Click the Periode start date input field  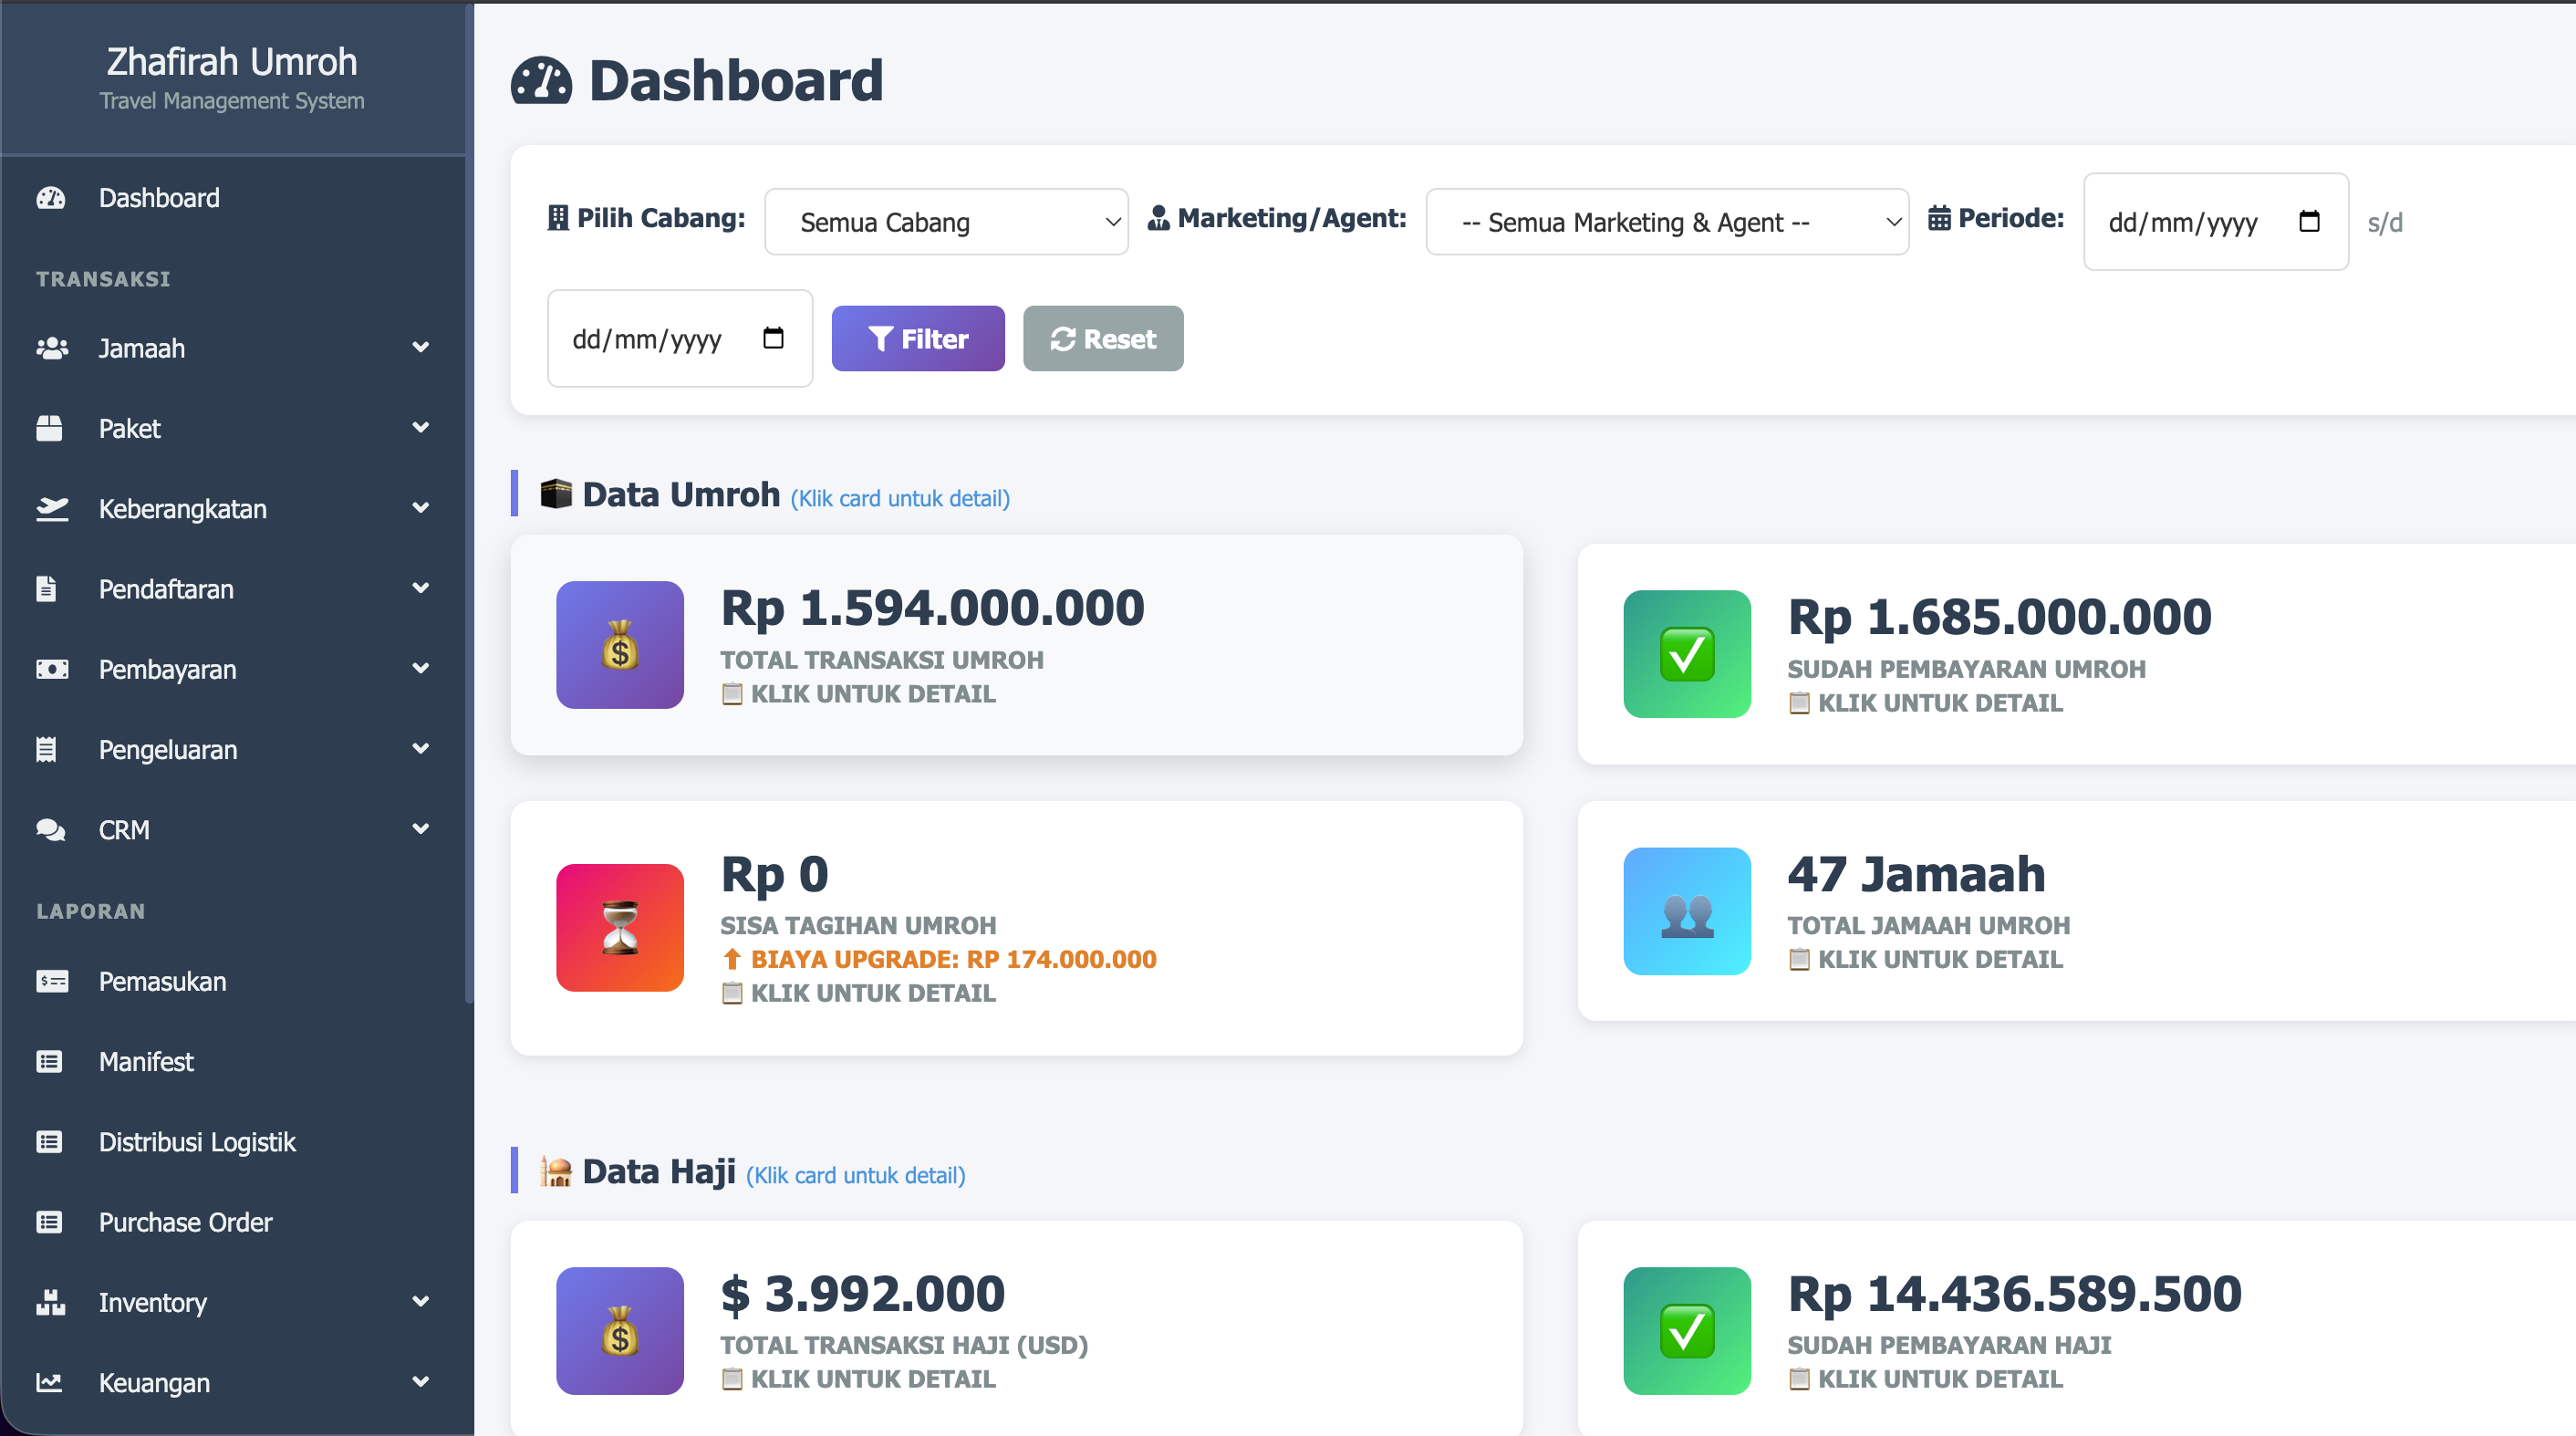pos(2215,222)
